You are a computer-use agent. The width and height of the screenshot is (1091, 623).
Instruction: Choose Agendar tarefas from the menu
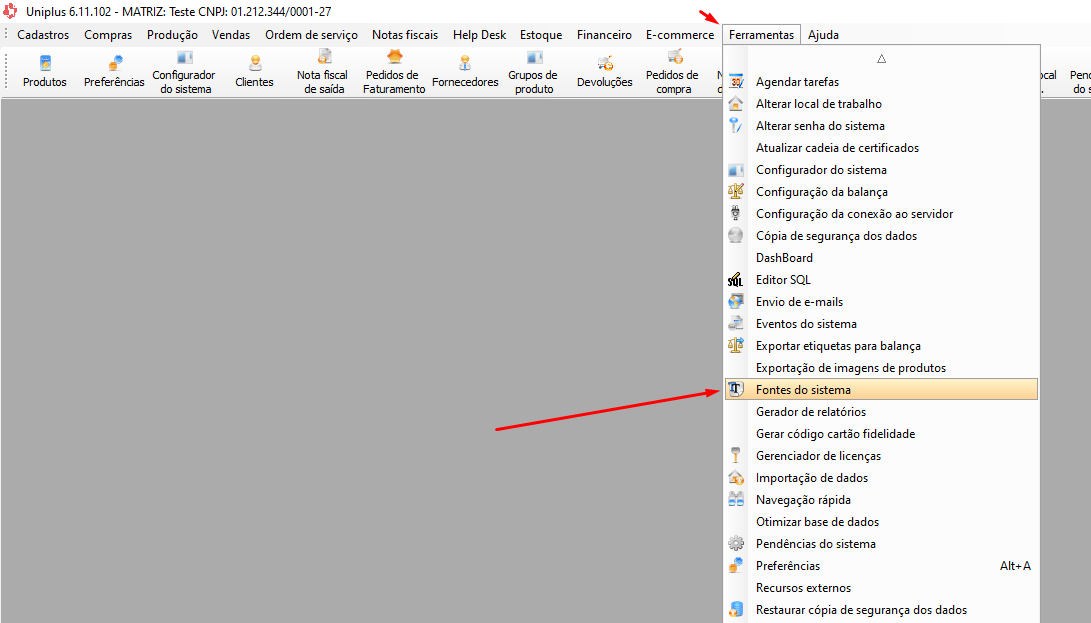point(882,82)
